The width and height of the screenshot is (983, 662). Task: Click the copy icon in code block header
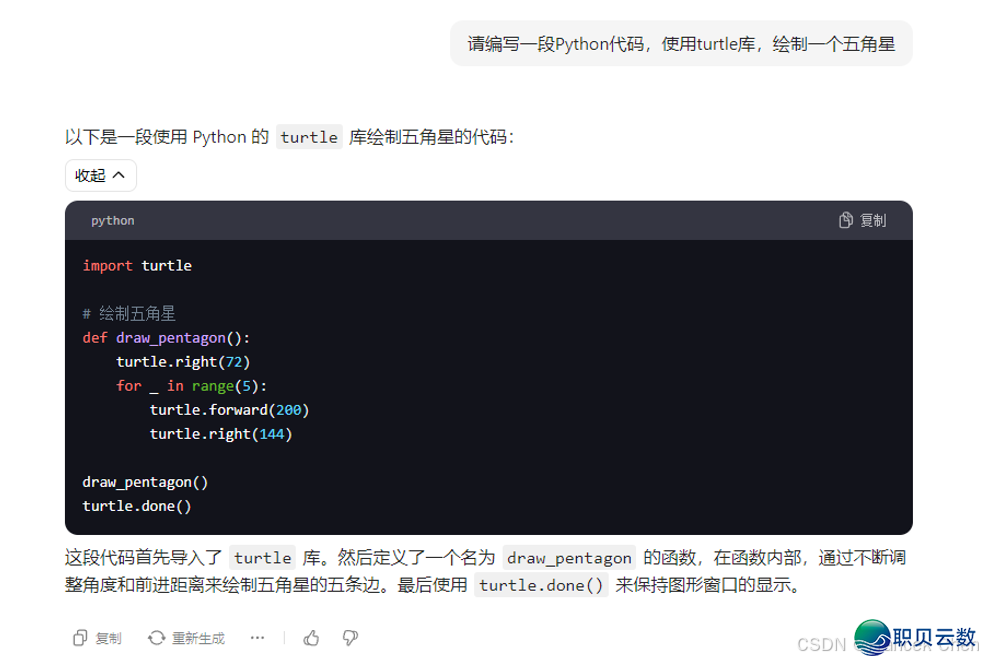point(846,220)
